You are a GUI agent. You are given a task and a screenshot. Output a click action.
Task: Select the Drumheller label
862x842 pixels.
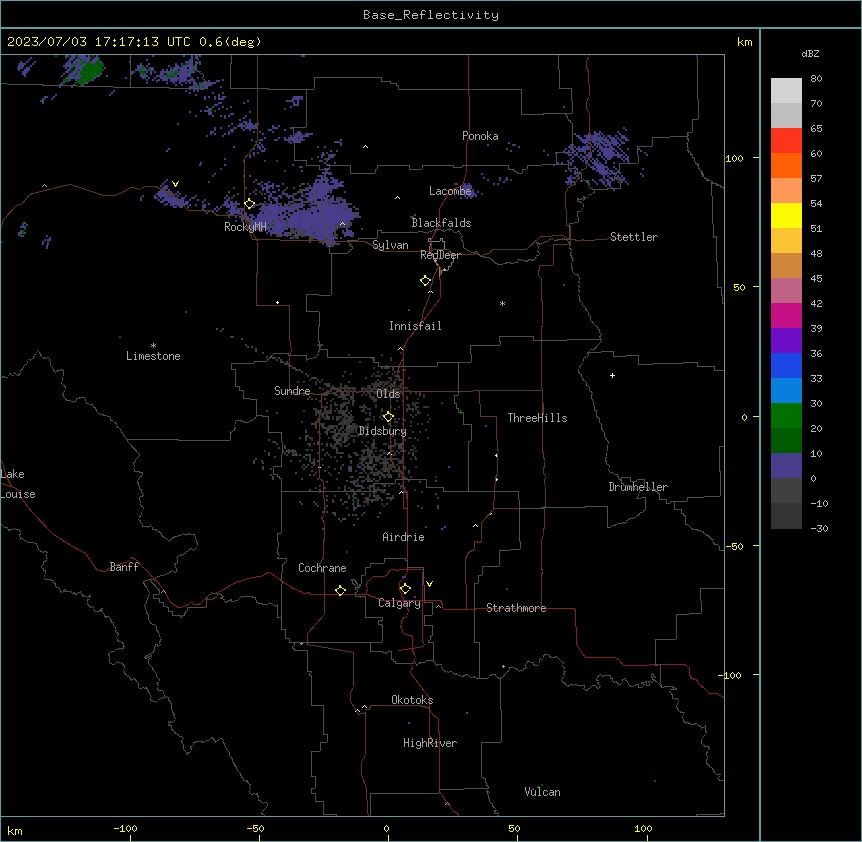[638, 487]
